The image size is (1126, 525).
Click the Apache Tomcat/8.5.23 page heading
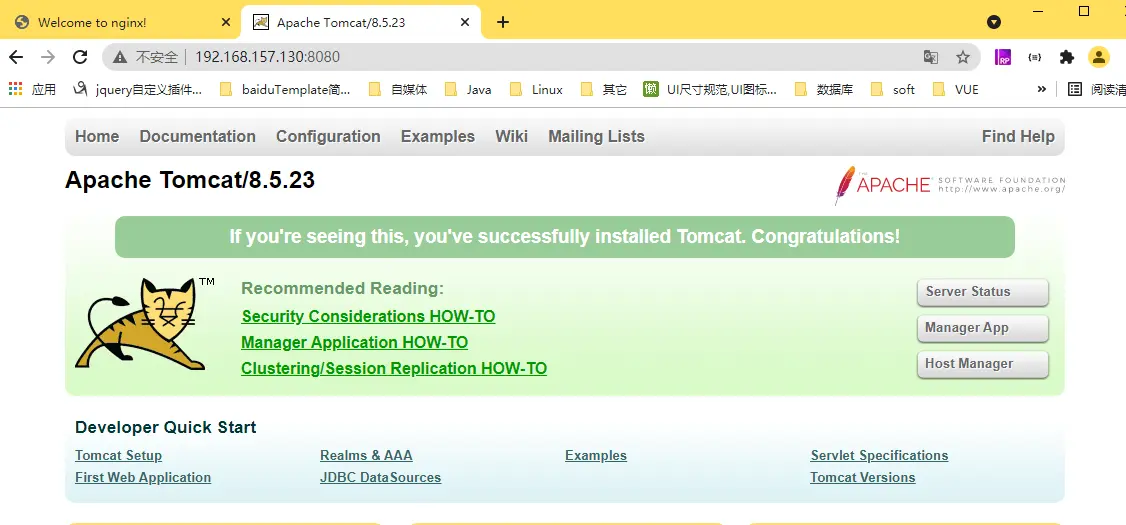(x=190, y=180)
